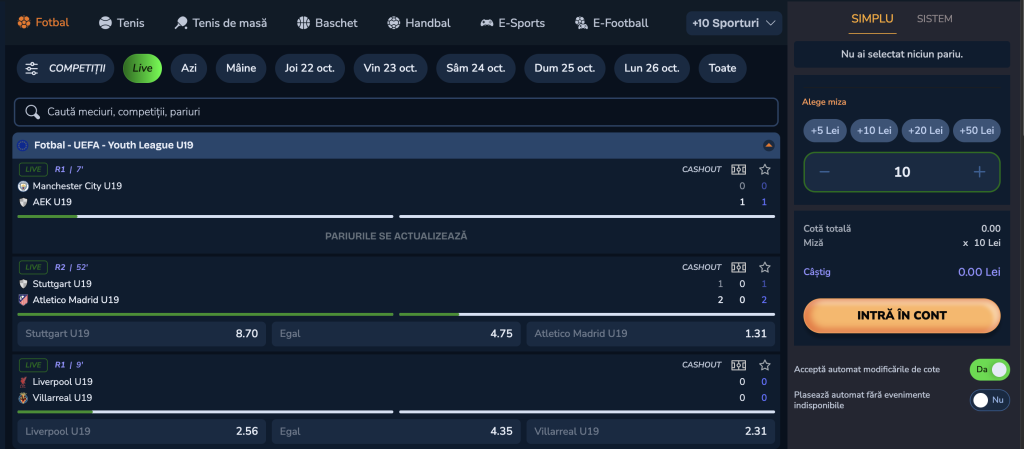The image size is (1024, 449).
Task: Click the basketball icon beside Baschet
Action: 303,23
